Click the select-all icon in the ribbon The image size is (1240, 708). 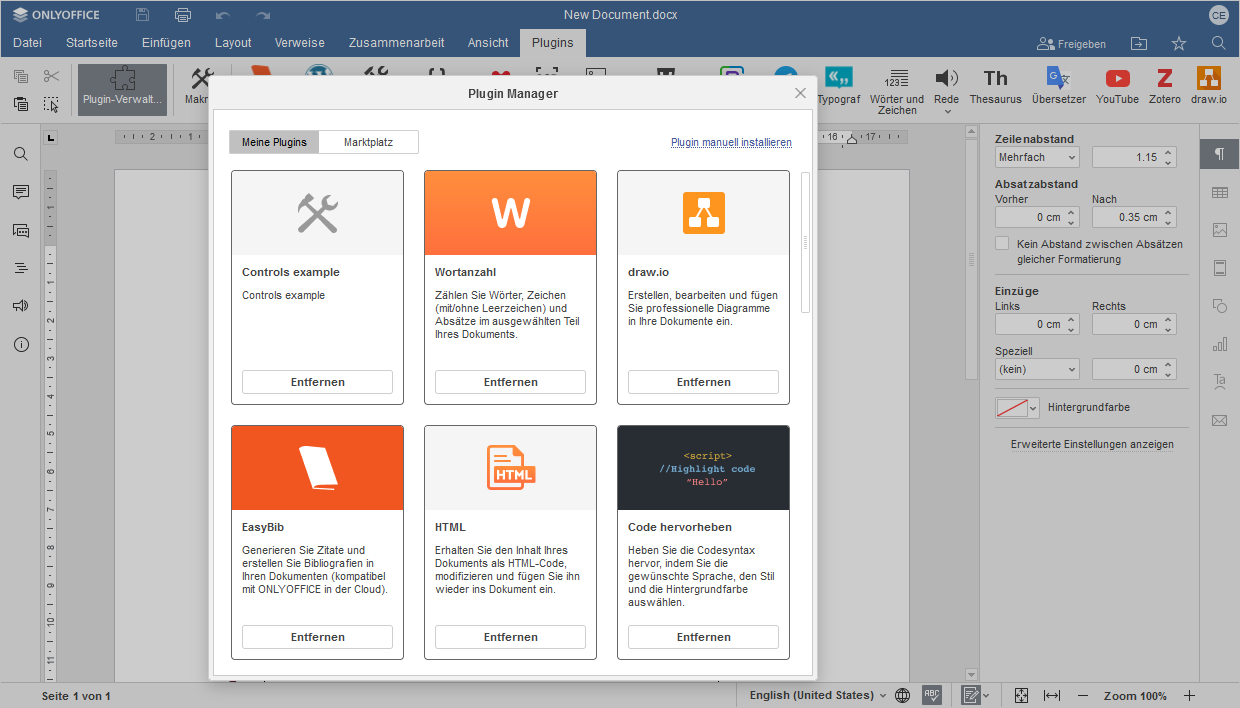tap(52, 104)
